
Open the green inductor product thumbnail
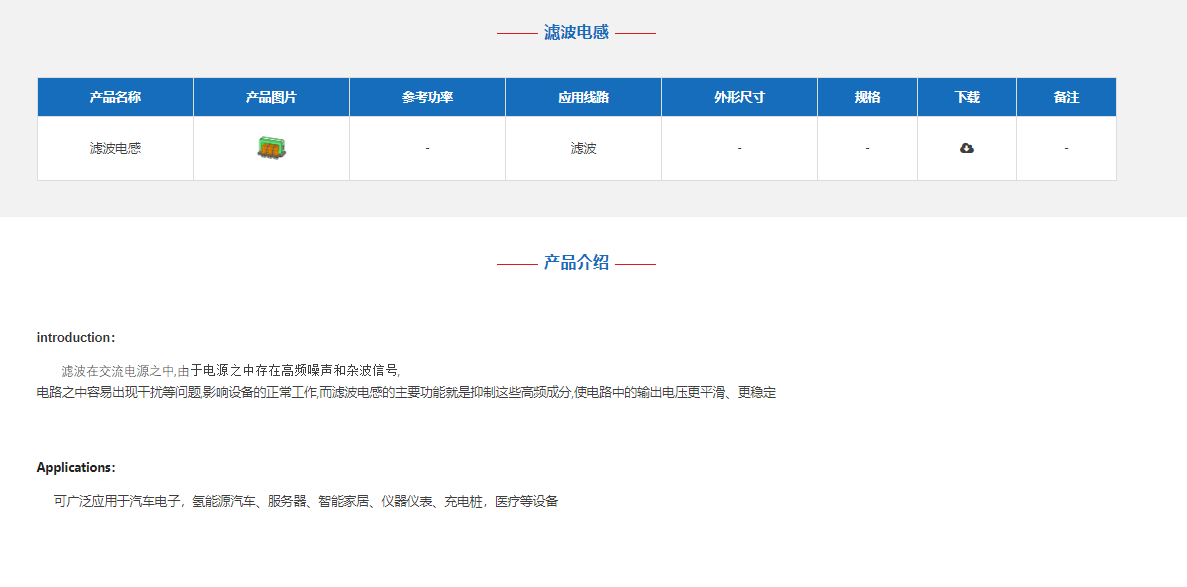point(271,148)
